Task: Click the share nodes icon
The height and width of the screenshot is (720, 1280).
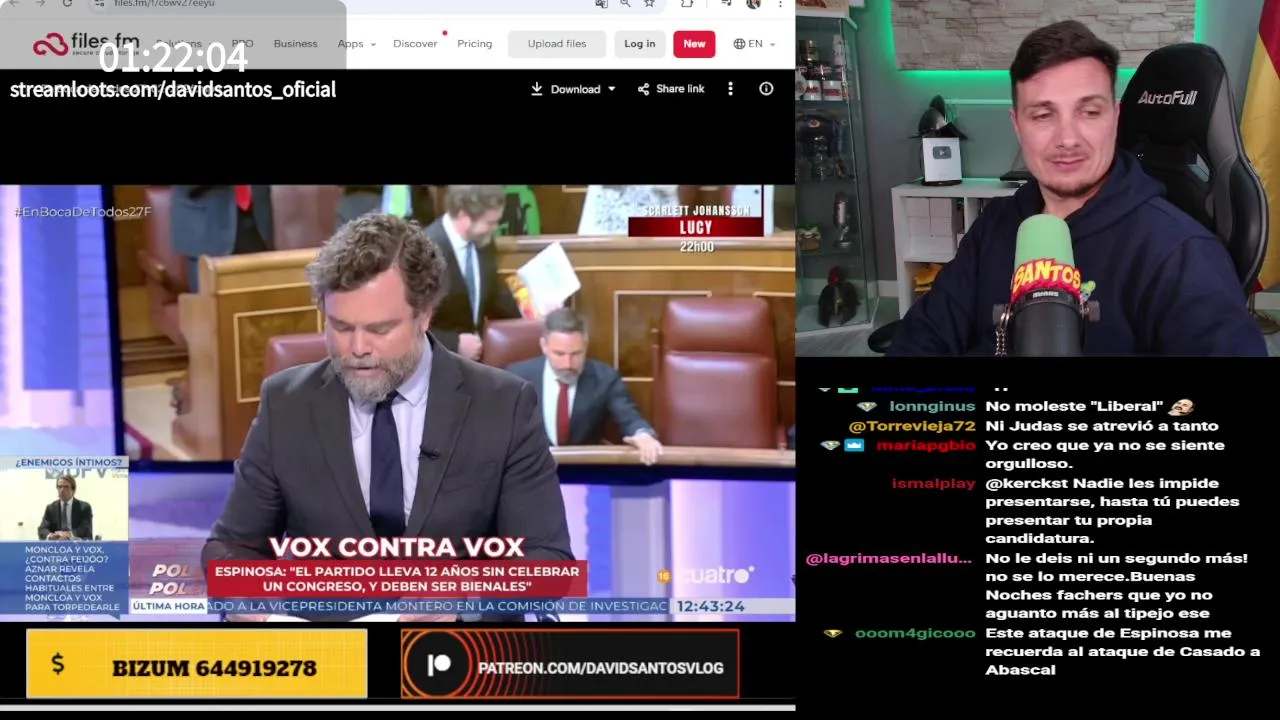Action: 643,89
